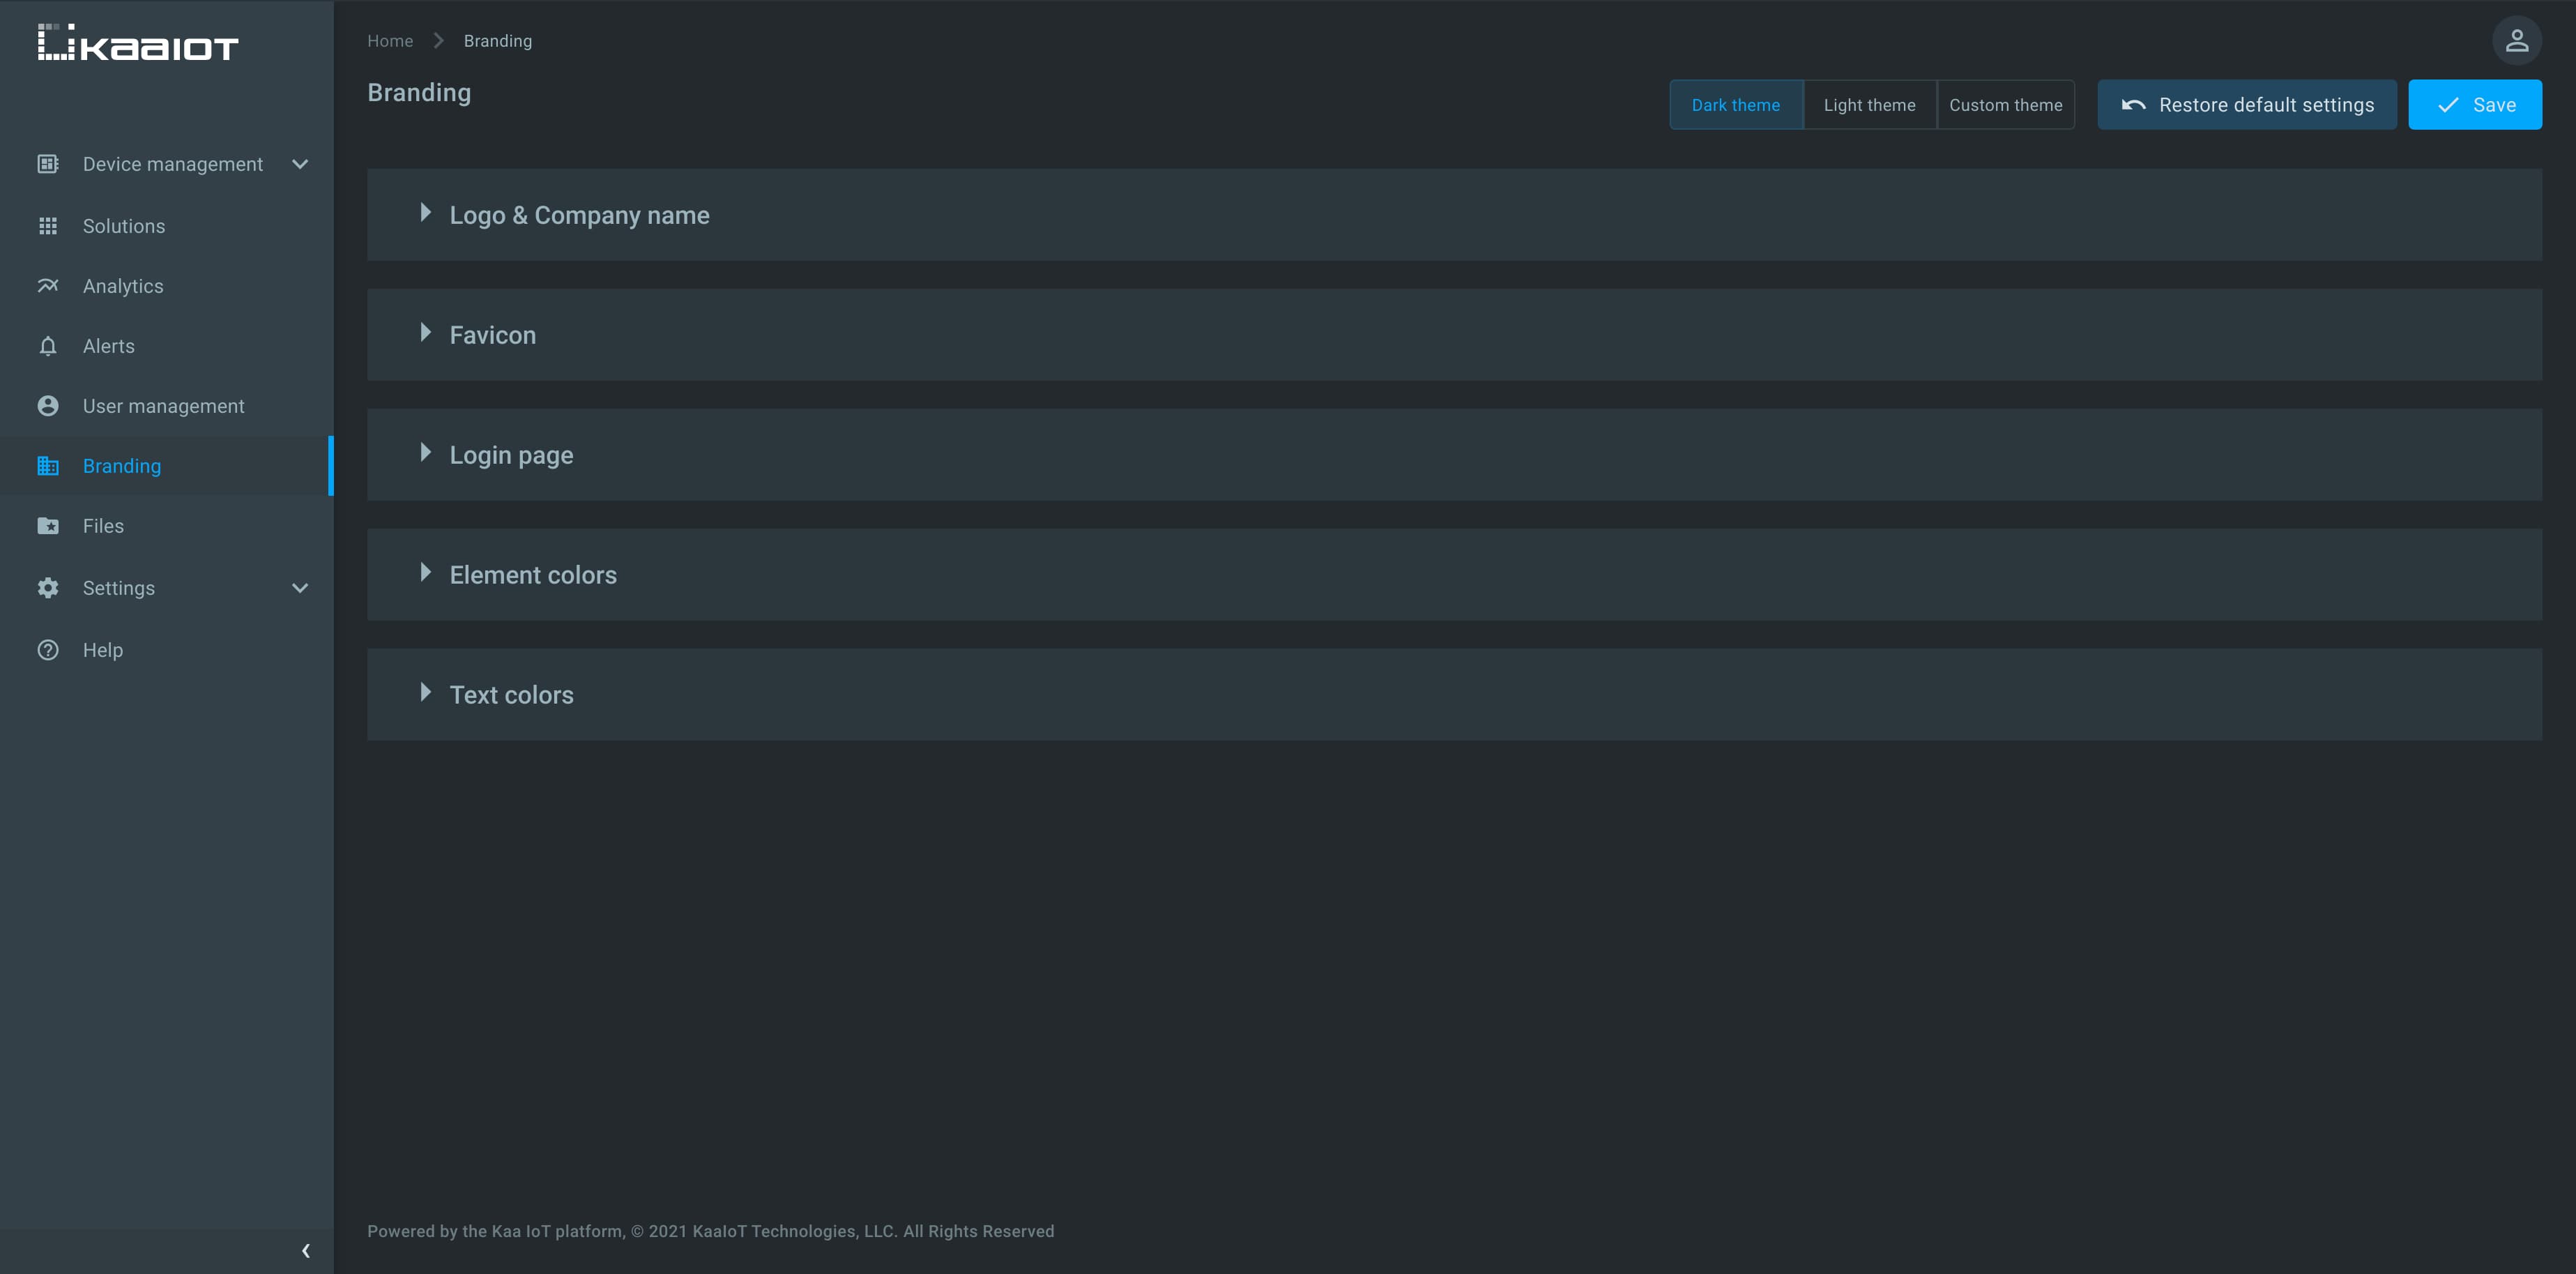Open the Alerts menu item
The width and height of the screenshot is (2576, 1274).
167,346
